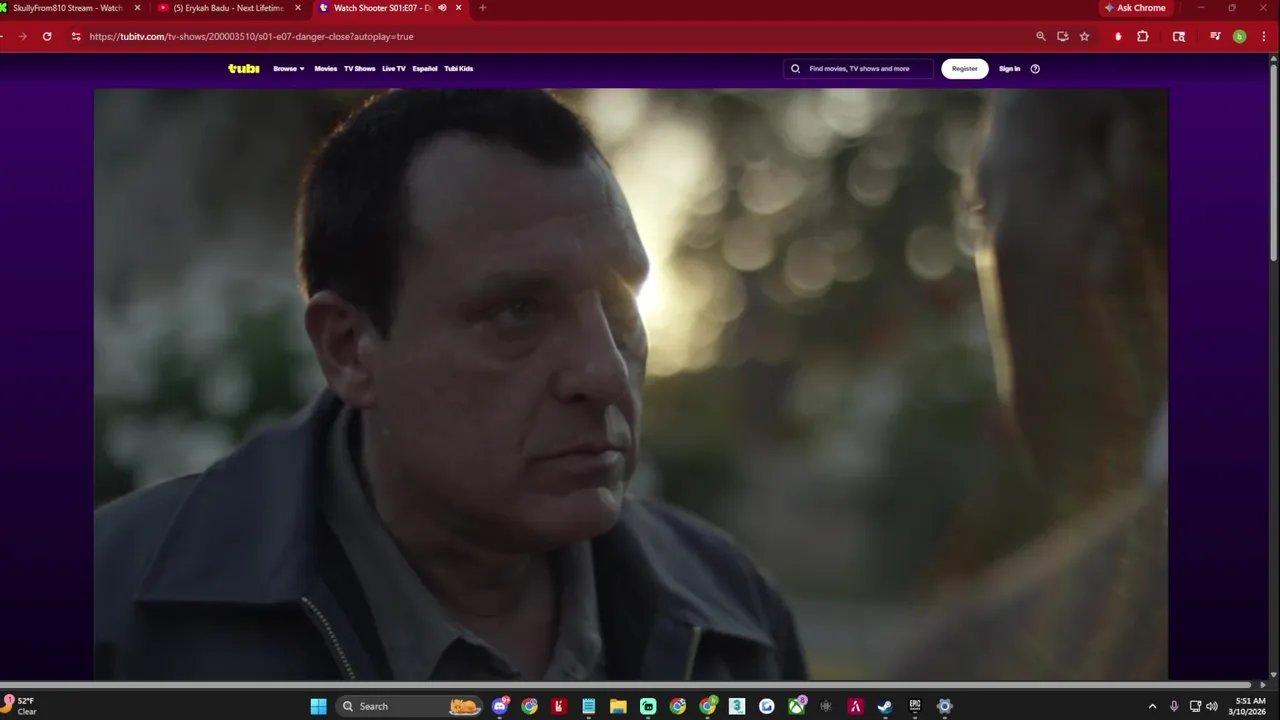
Task: Open the network tray icon
Action: pos(1195,706)
